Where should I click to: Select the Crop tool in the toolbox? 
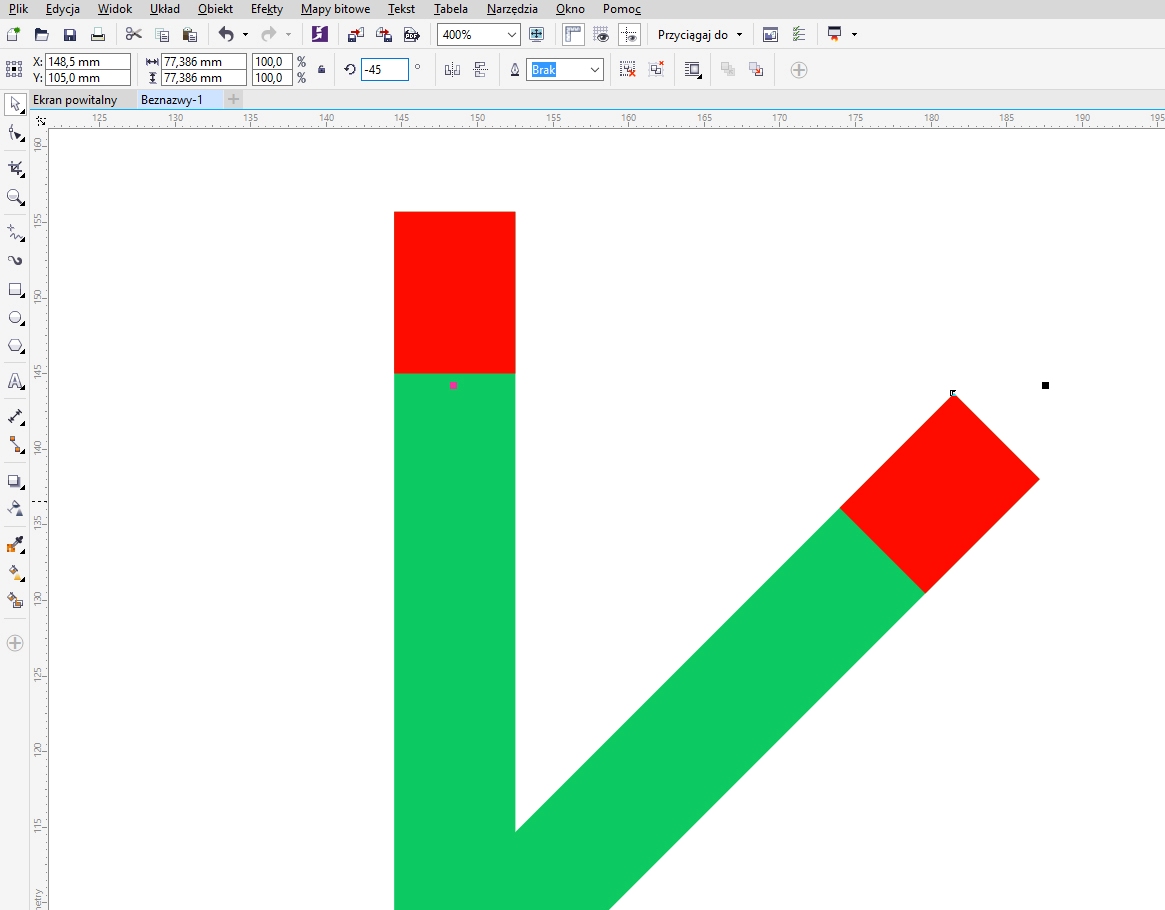tap(15, 167)
